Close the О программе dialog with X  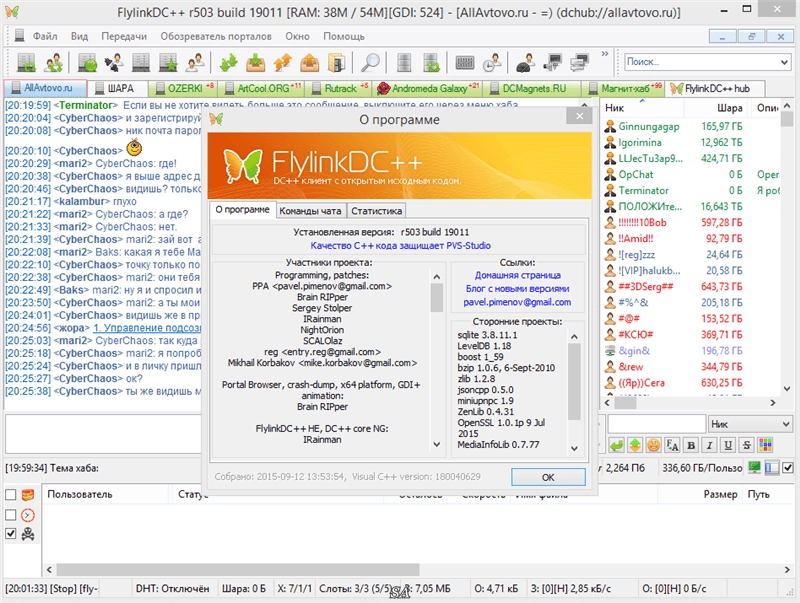click(579, 116)
